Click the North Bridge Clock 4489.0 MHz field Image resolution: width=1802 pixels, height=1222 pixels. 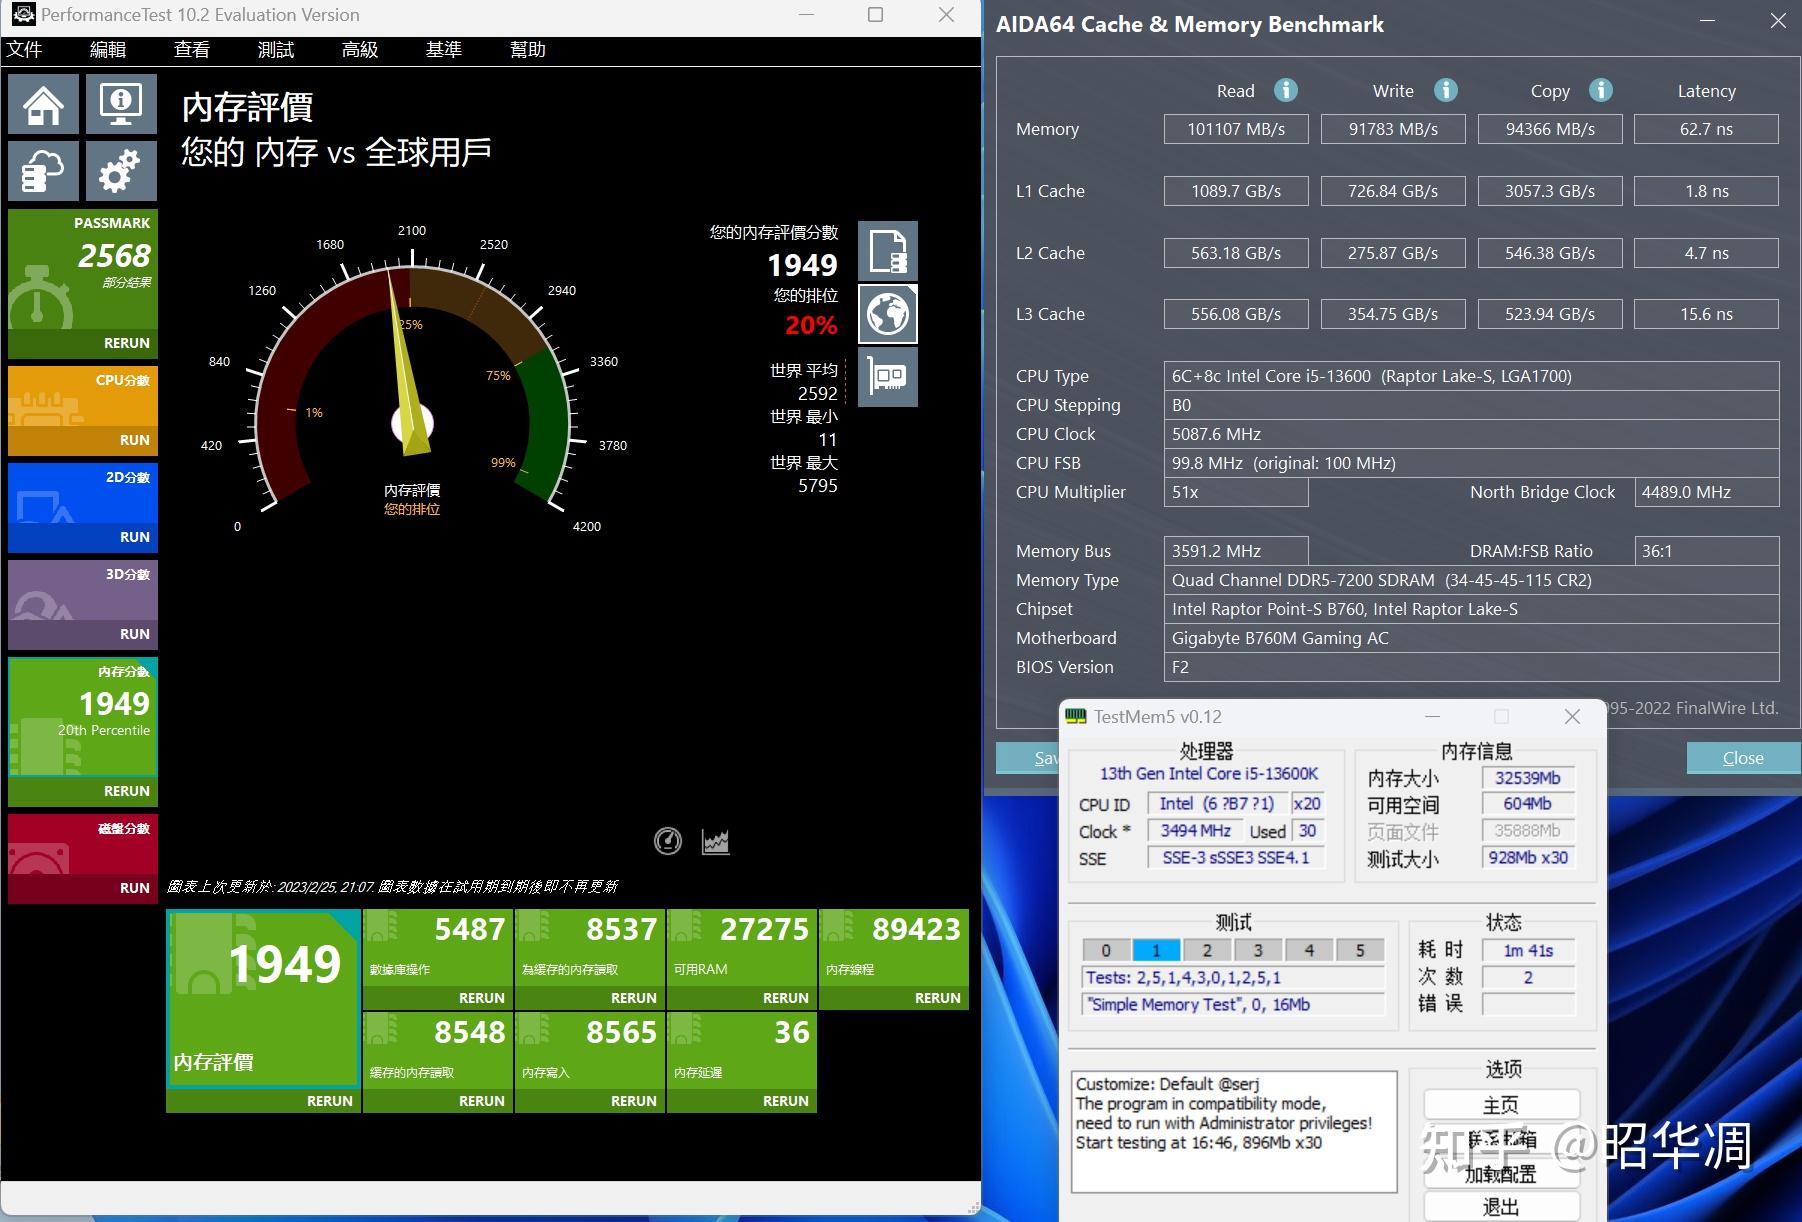pos(1706,492)
